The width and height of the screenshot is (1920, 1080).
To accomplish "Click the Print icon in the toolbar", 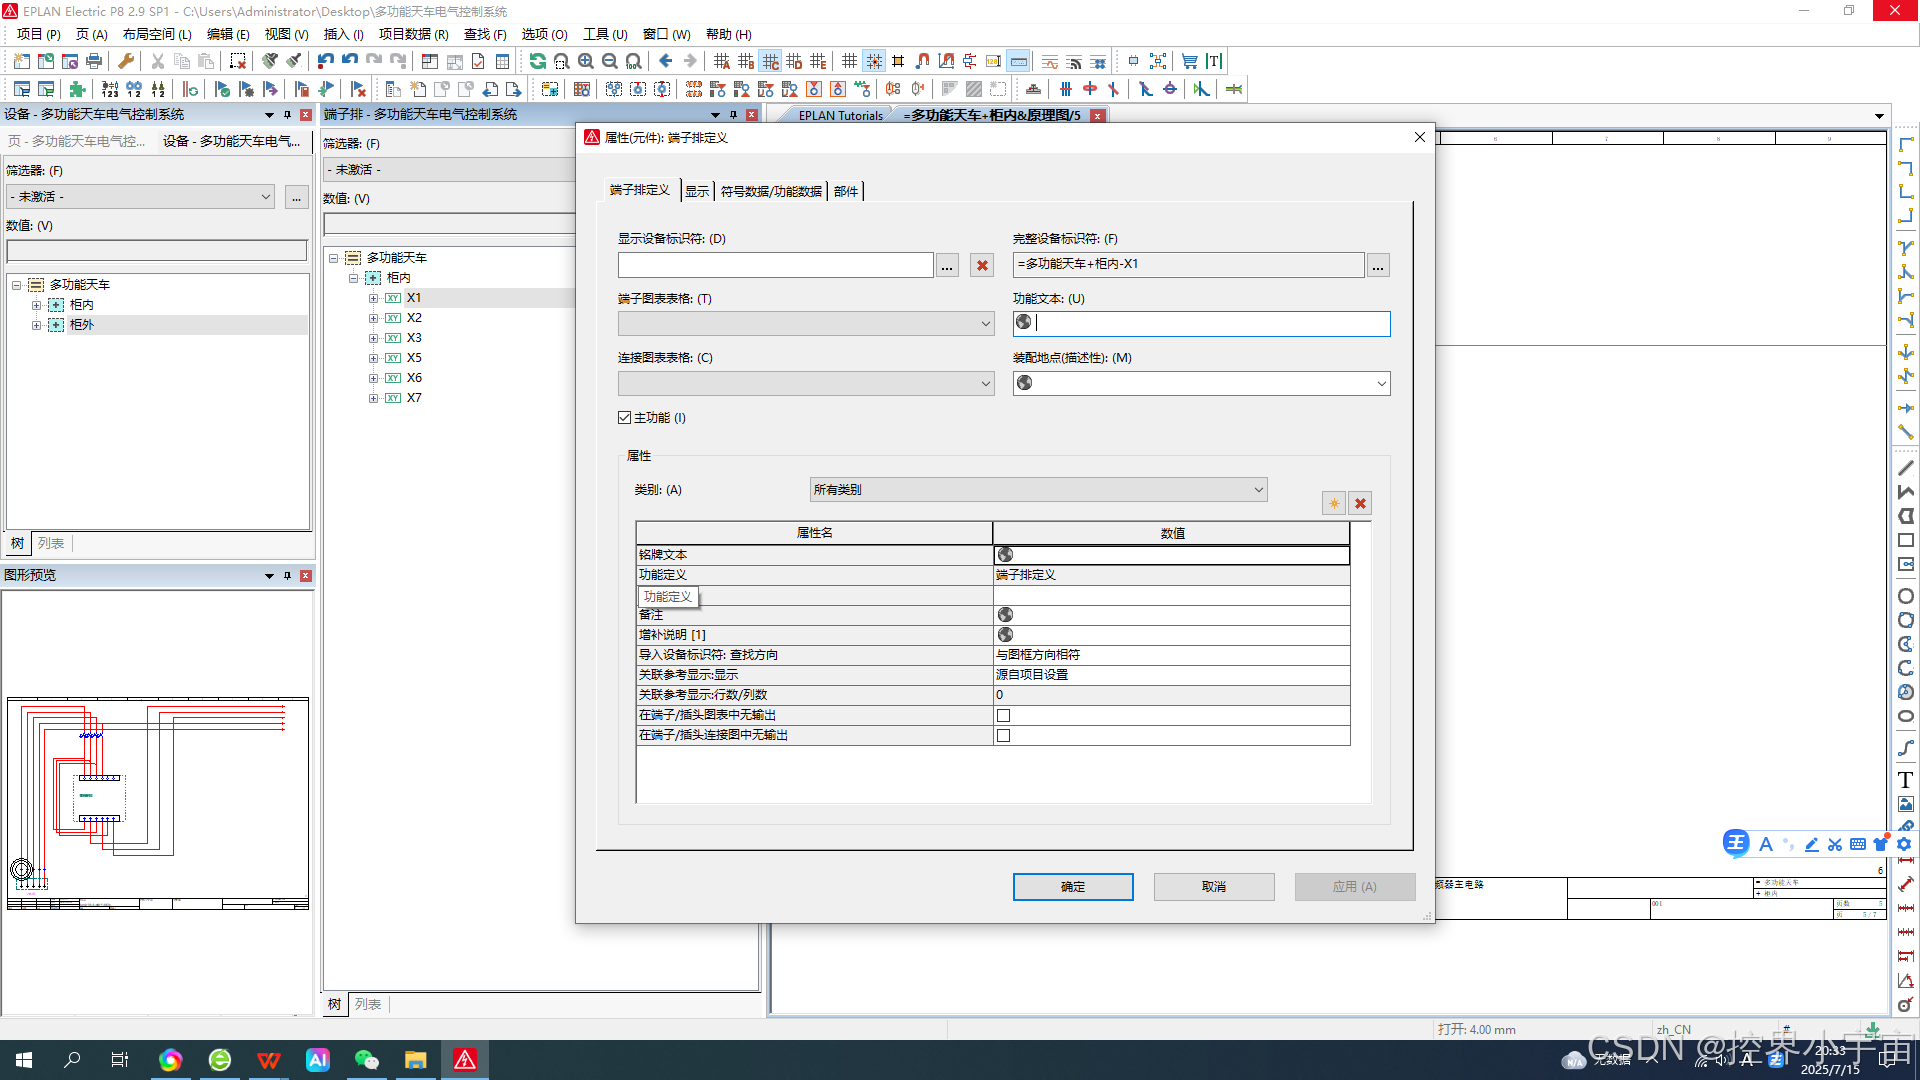I will tap(94, 62).
